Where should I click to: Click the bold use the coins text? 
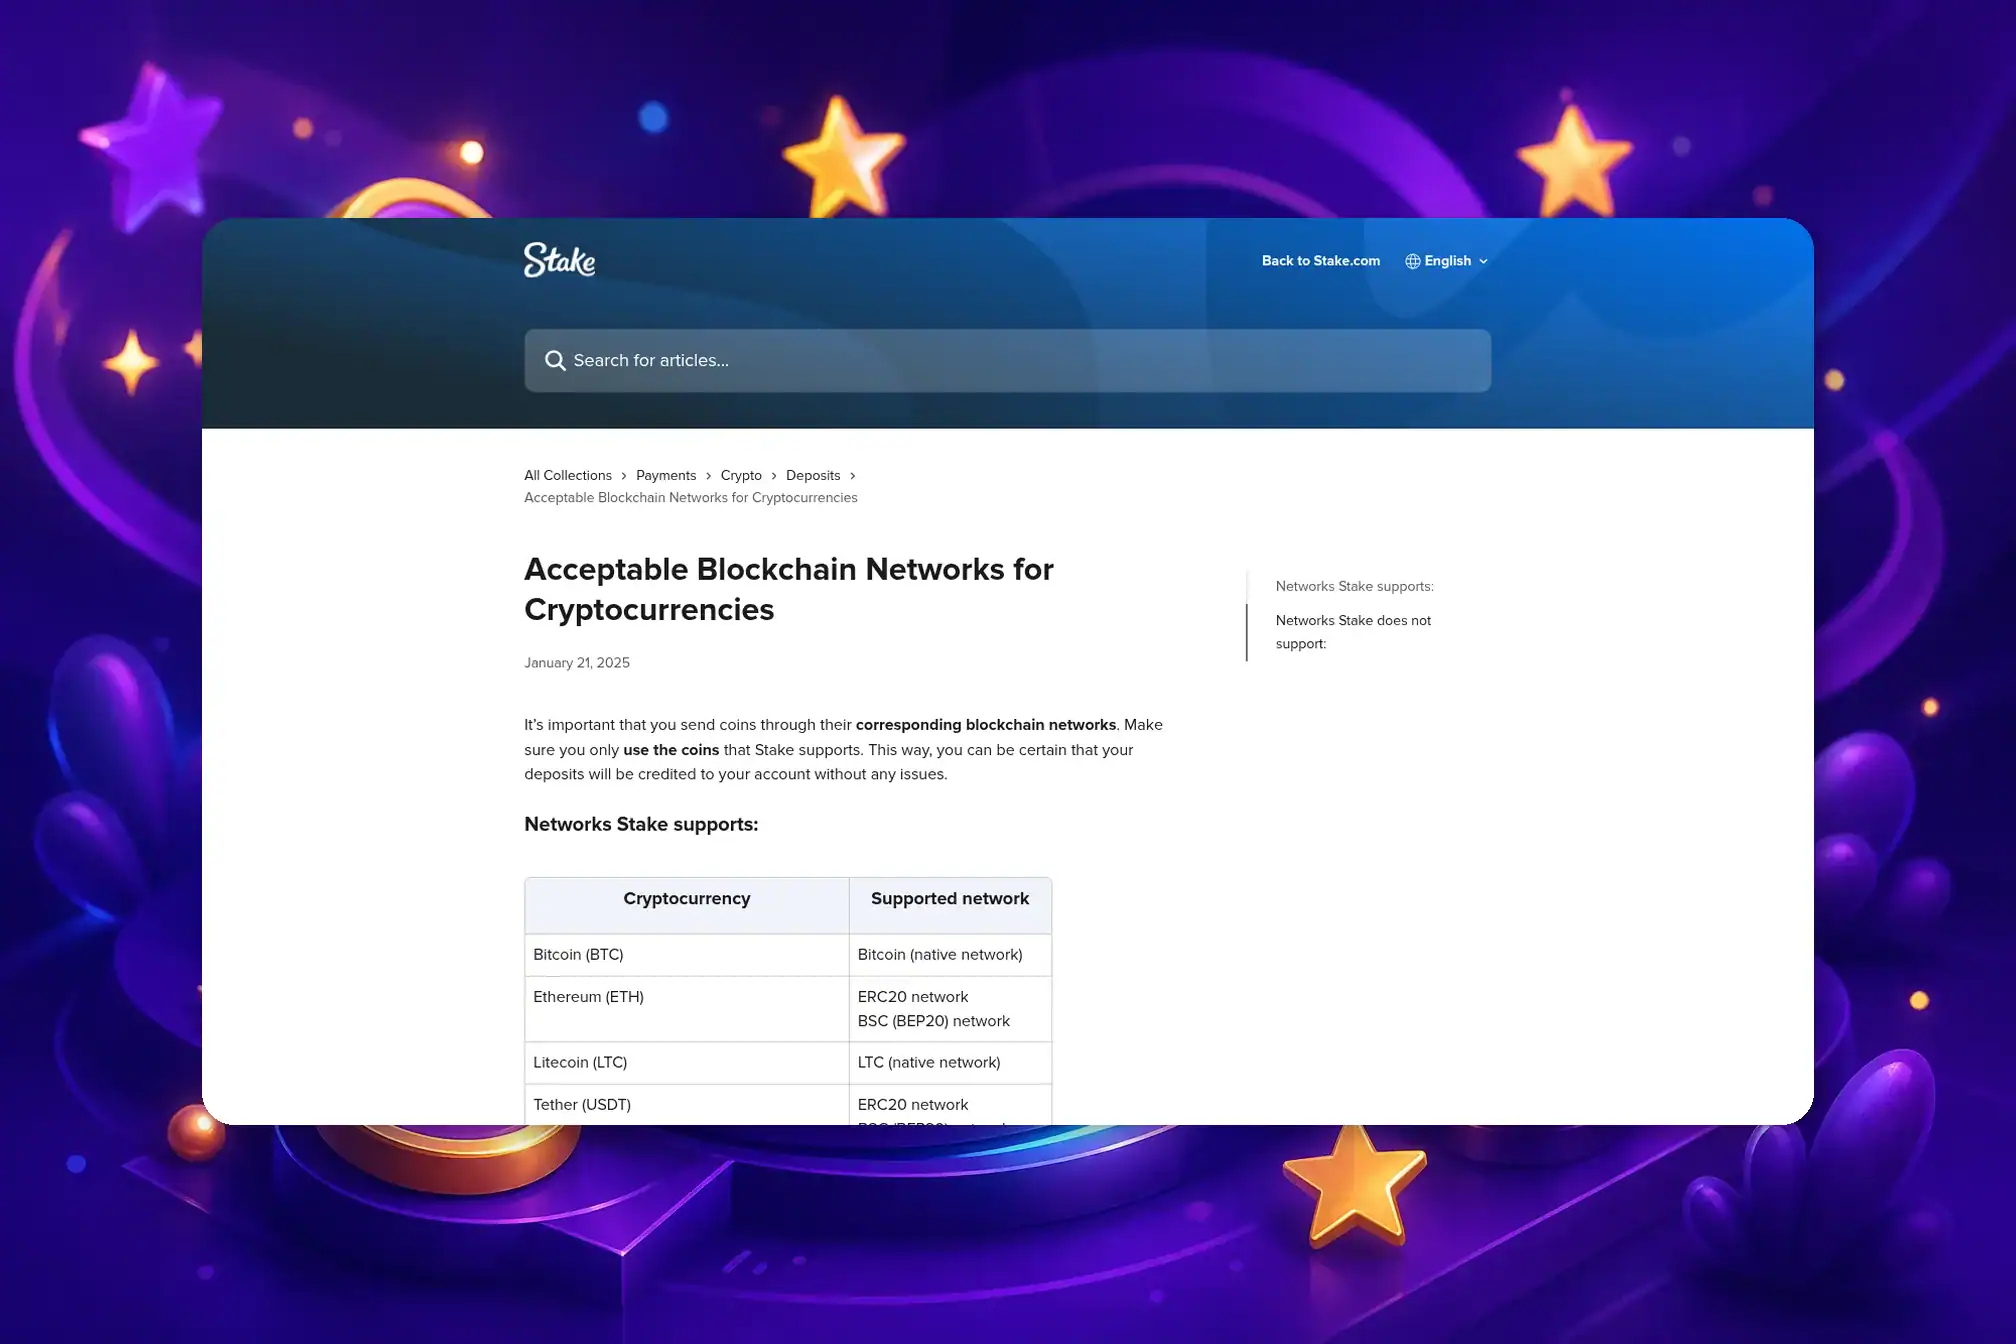click(x=671, y=750)
